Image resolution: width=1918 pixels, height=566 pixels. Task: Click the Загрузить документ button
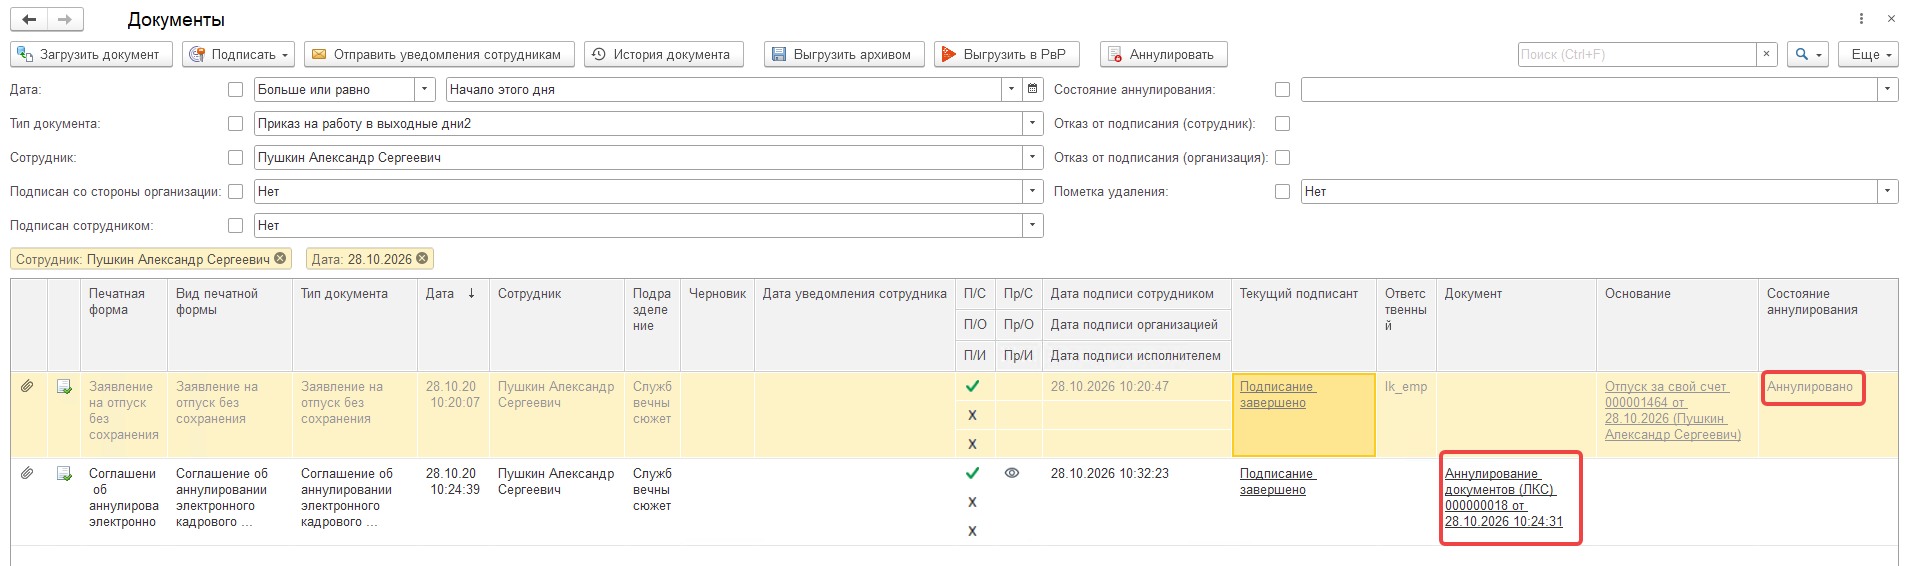91,54
